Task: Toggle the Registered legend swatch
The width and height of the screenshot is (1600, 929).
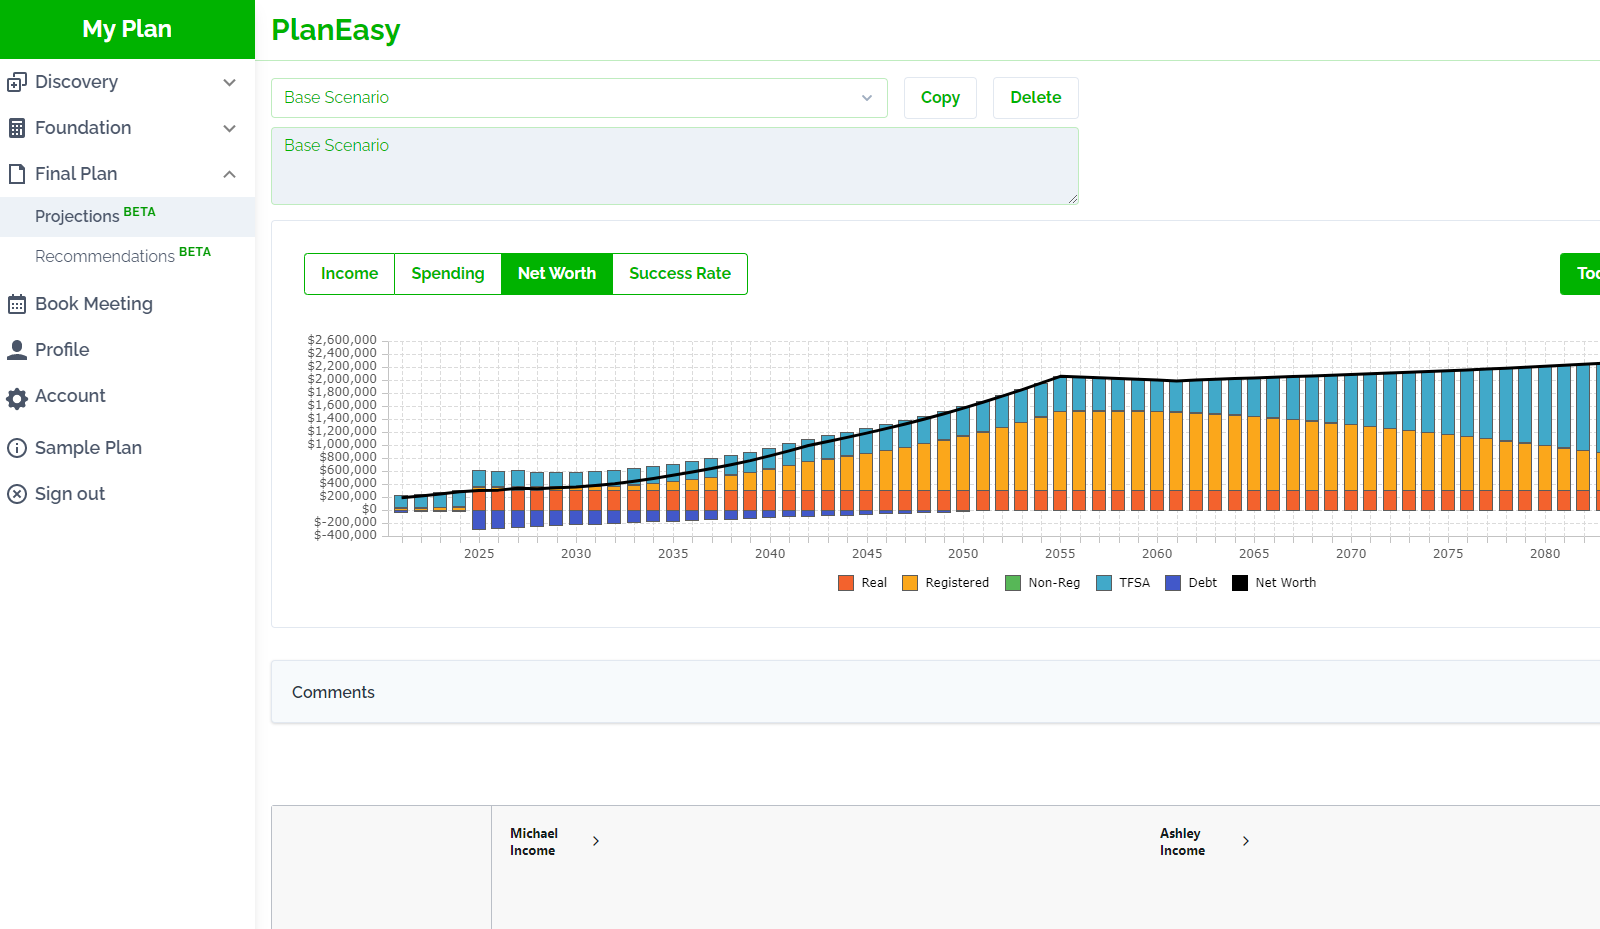Action: [x=910, y=583]
